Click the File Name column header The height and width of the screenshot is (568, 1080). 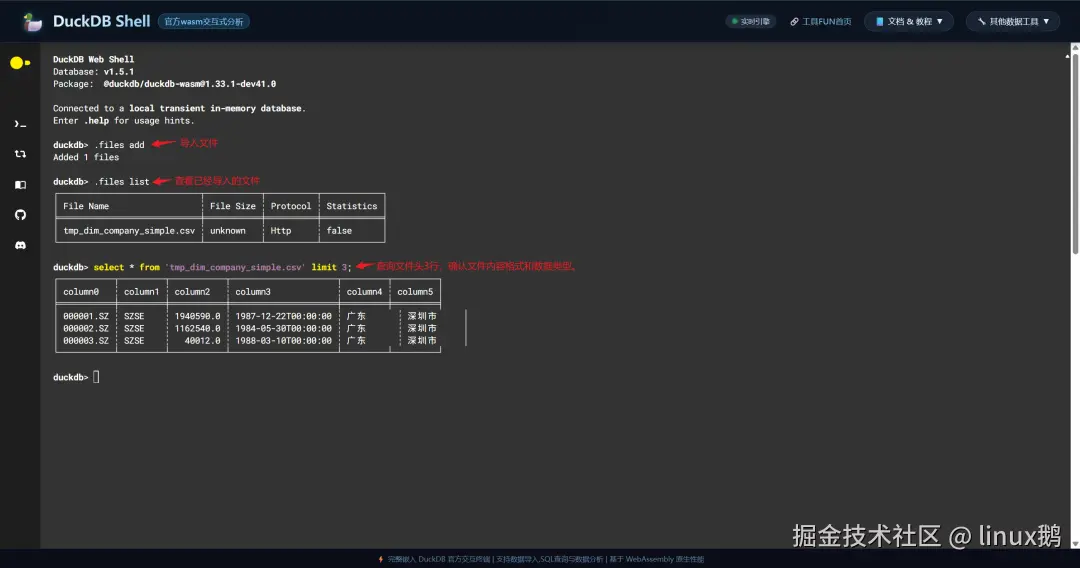[x=86, y=206]
